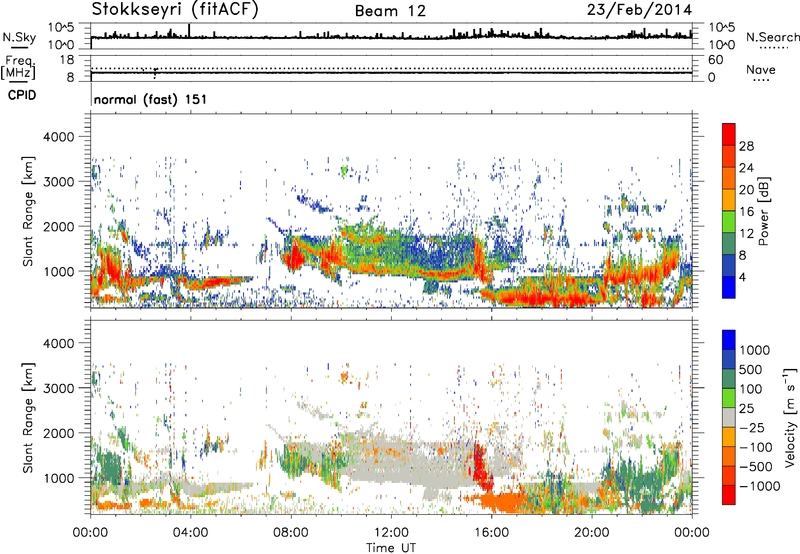Click 'Slant Range [km]' label of velocity panel
Screen dimensions: 800x554
[x=28, y=418]
